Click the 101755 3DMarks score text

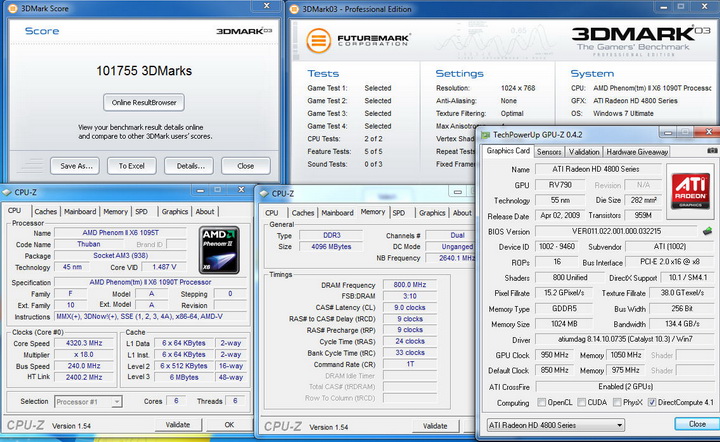pos(144,71)
